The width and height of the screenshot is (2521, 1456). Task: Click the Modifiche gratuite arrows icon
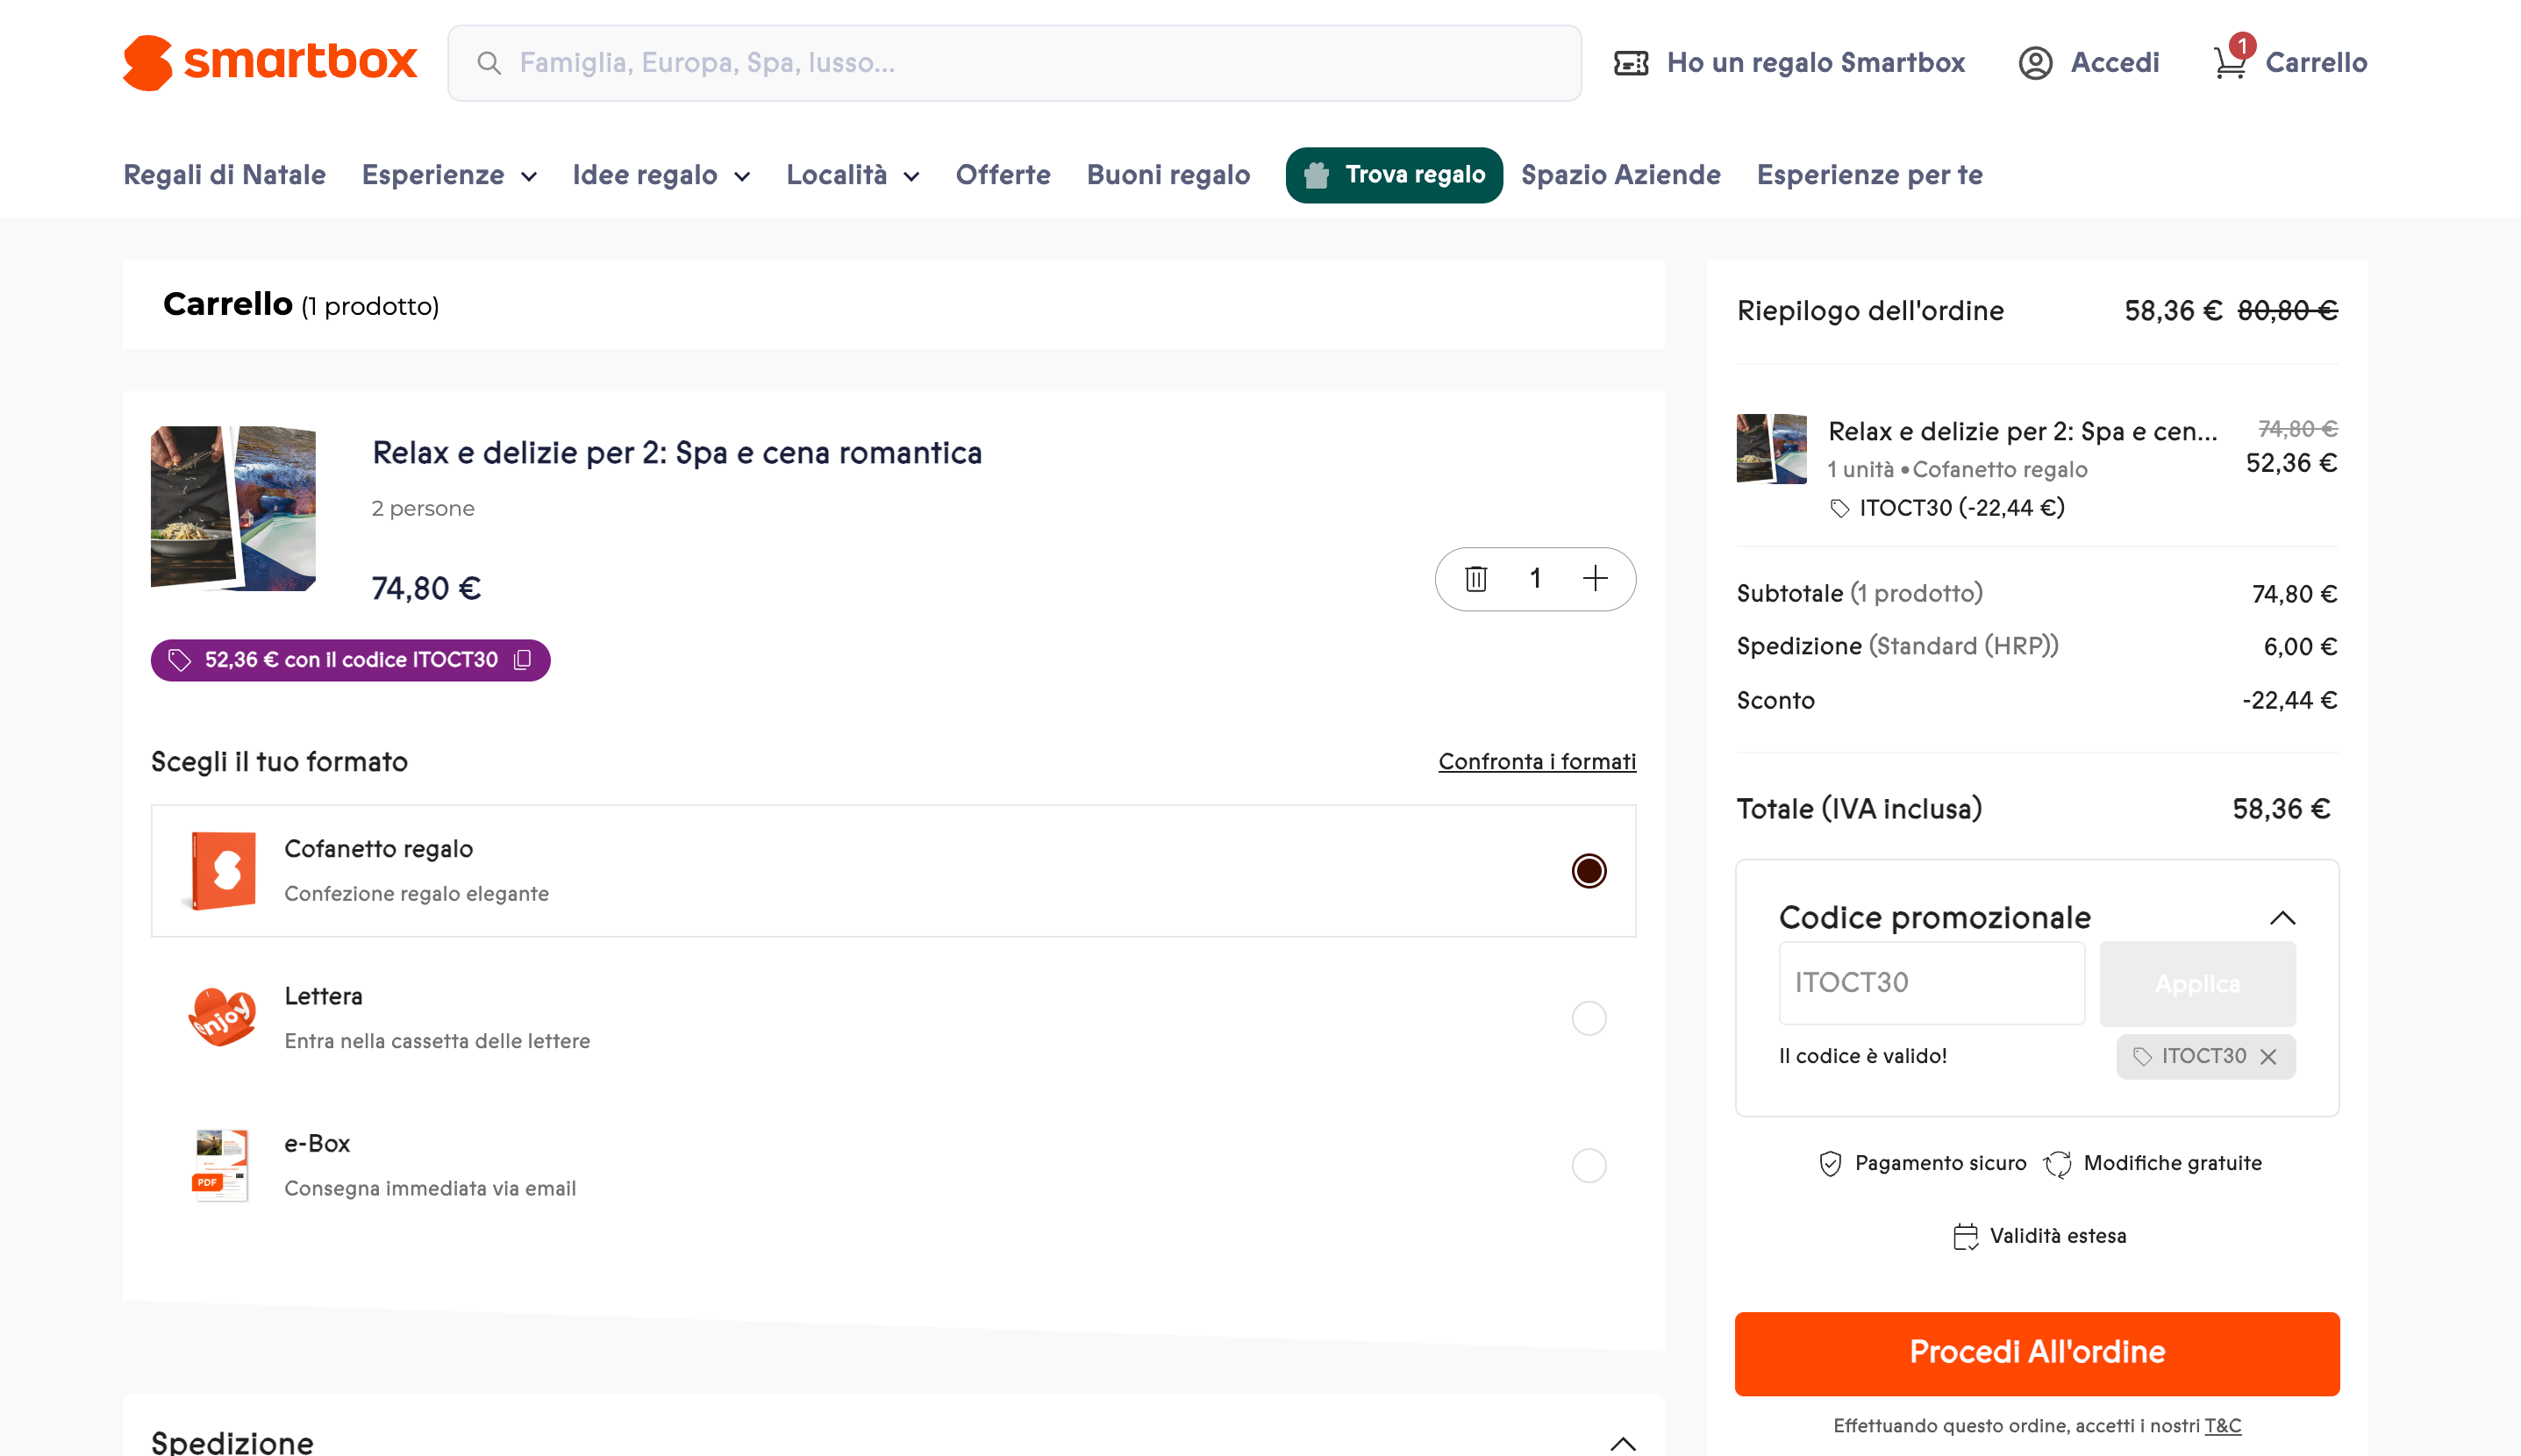2057,1163
